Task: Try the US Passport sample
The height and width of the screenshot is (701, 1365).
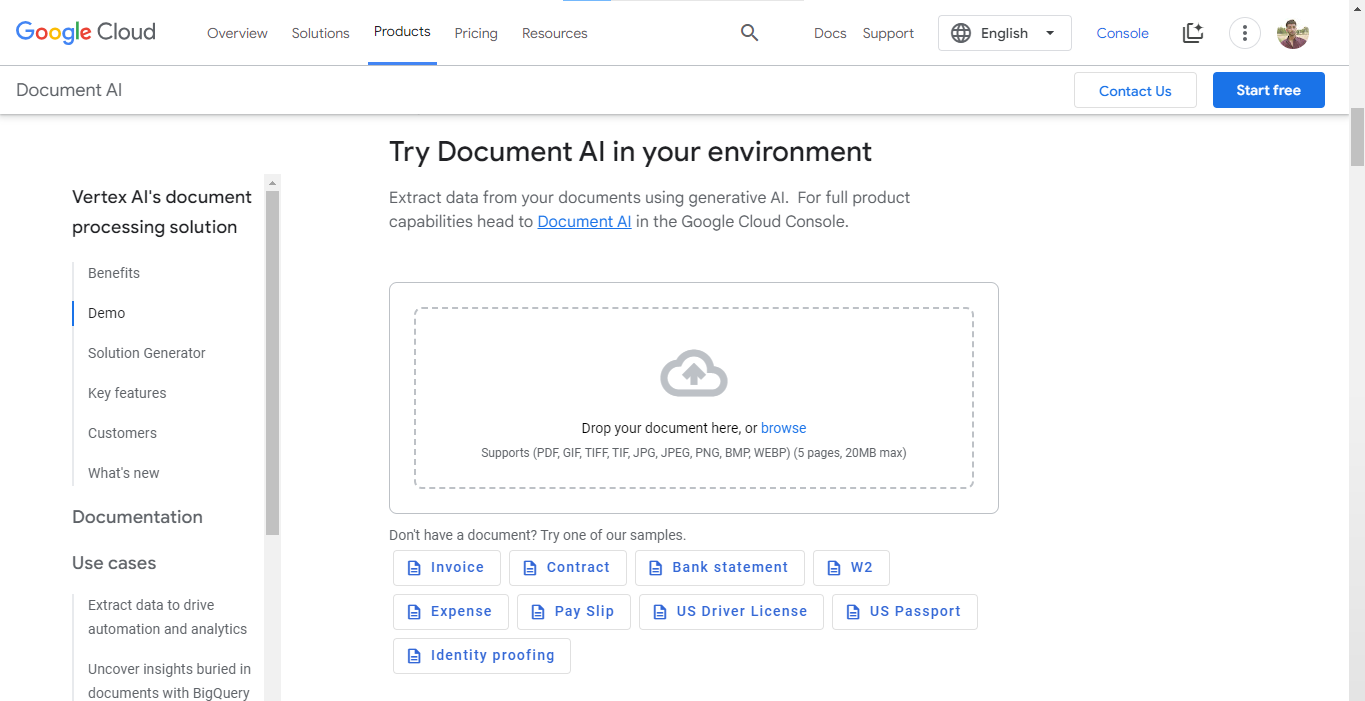Action: (x=904, y=611)
